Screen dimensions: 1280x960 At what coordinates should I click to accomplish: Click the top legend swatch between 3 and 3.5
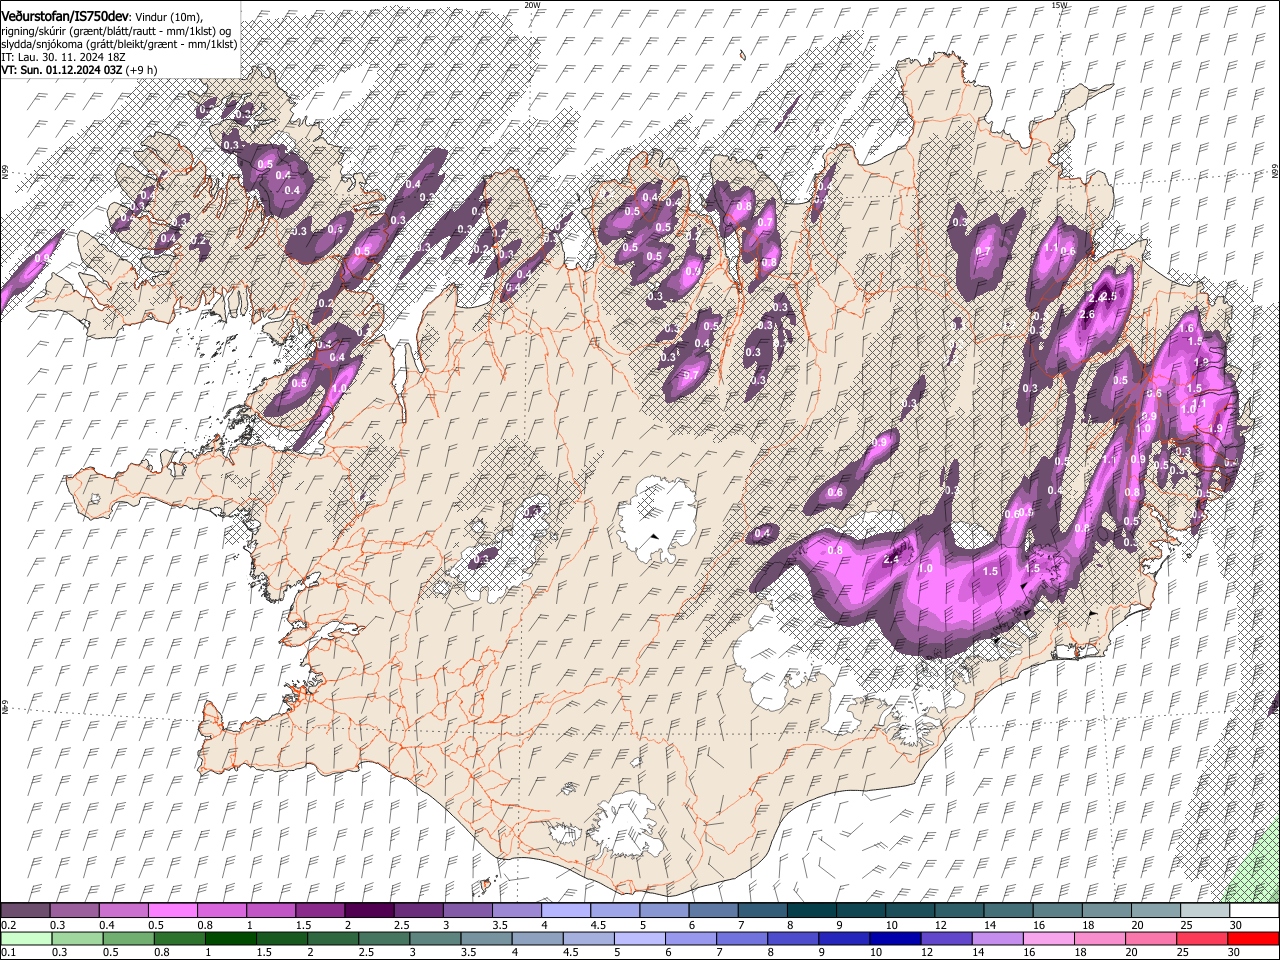click(x=468, y=910)
